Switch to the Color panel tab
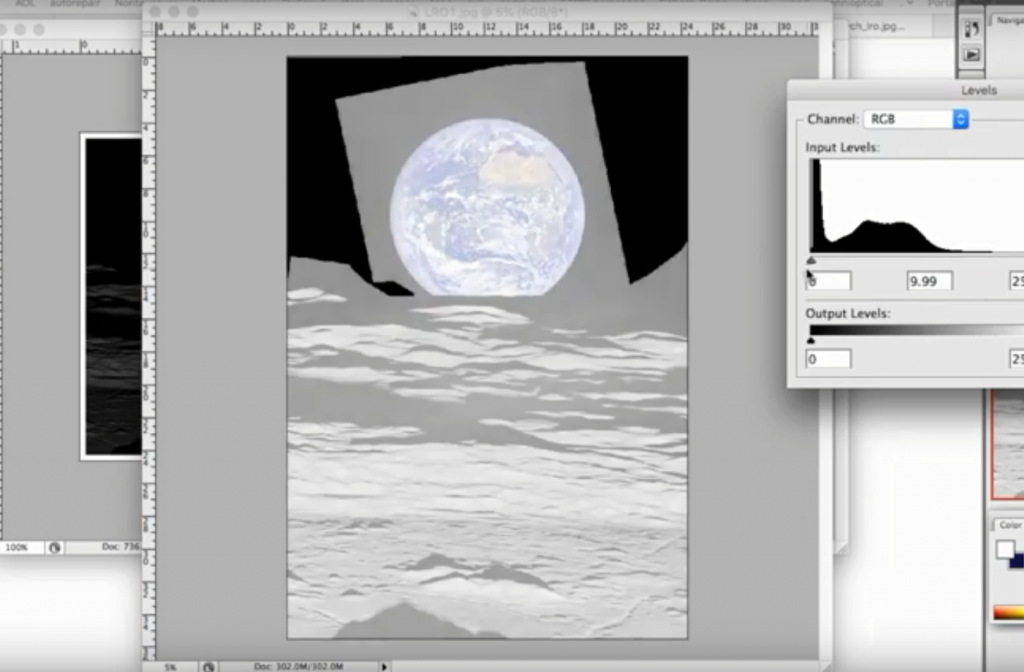The image size is (1024, 672). 1009,525
